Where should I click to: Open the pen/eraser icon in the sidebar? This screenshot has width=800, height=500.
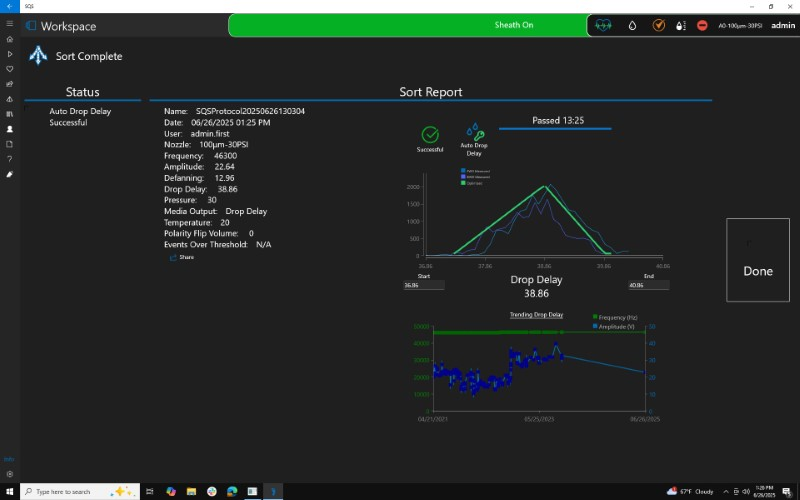click(9, 174)
